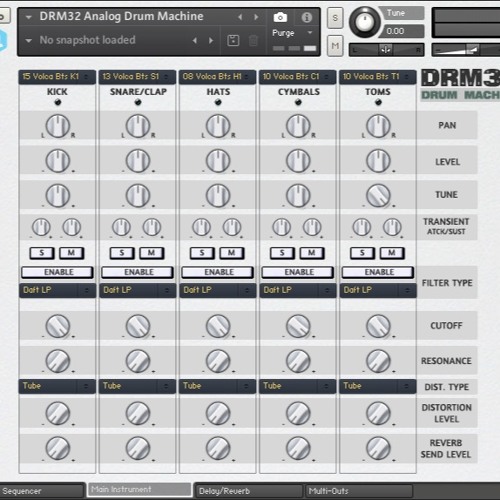Viewport: 500px width, 500px height.
Task: Click the Kick CUTOFF knob
Action: 58,326
